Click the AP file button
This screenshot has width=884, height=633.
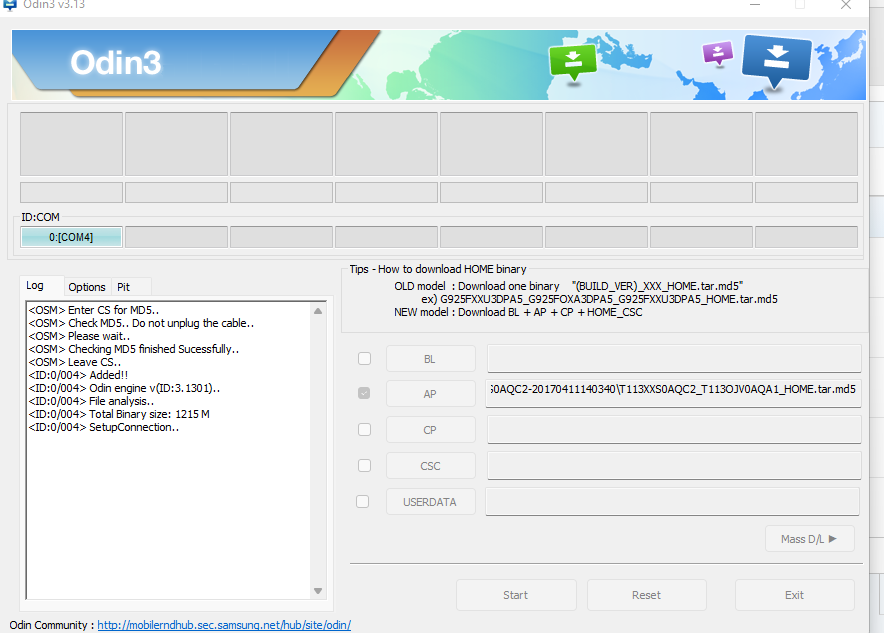pyautogui.click(x=430, y=394)
